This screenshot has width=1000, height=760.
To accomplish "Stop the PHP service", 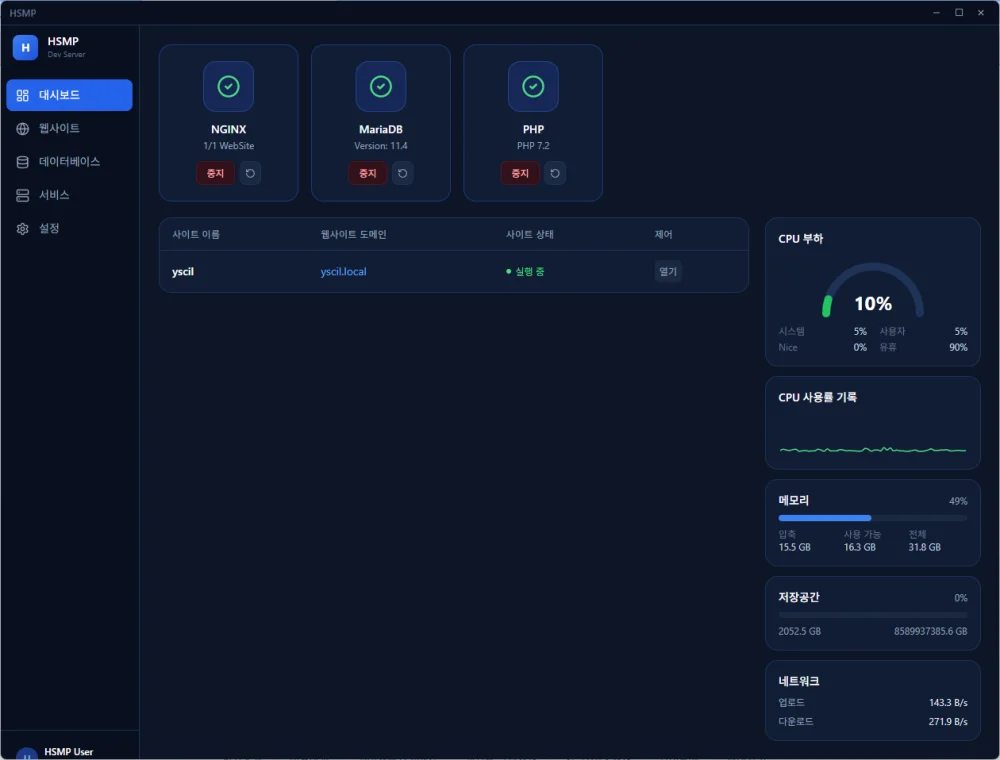I will 520,173.
